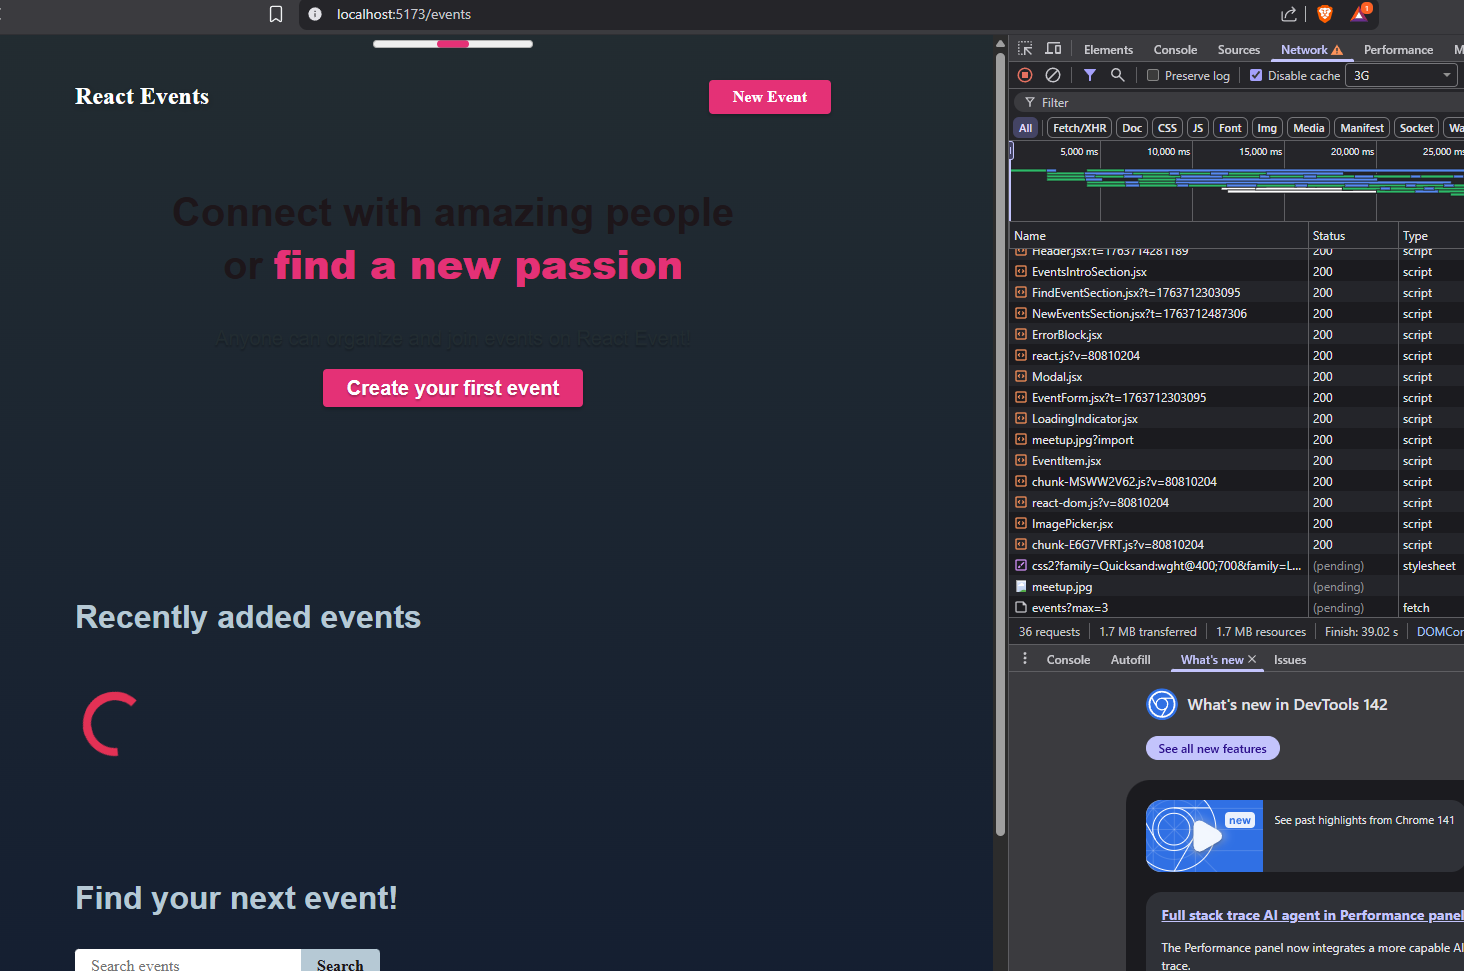
Task: Open the Issues tab in the drawer
Action: (x=1290, y=660)
